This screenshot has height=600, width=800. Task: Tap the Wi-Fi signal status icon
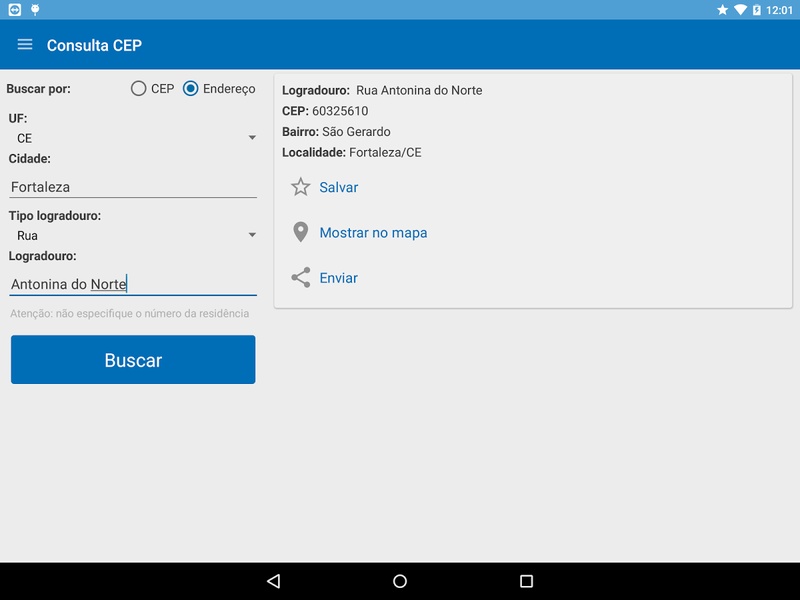[x=740, y=10]
